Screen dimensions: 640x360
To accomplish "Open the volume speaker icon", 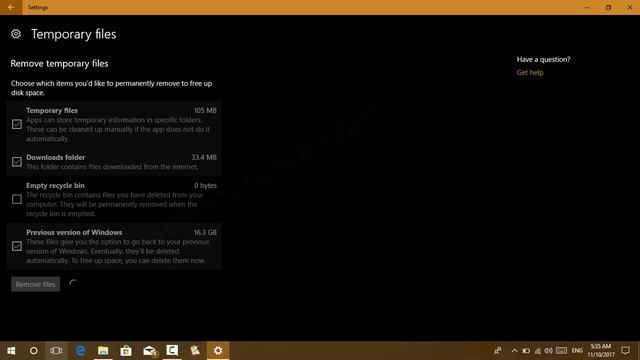I will pyautogui.click(x=549, y=351).
